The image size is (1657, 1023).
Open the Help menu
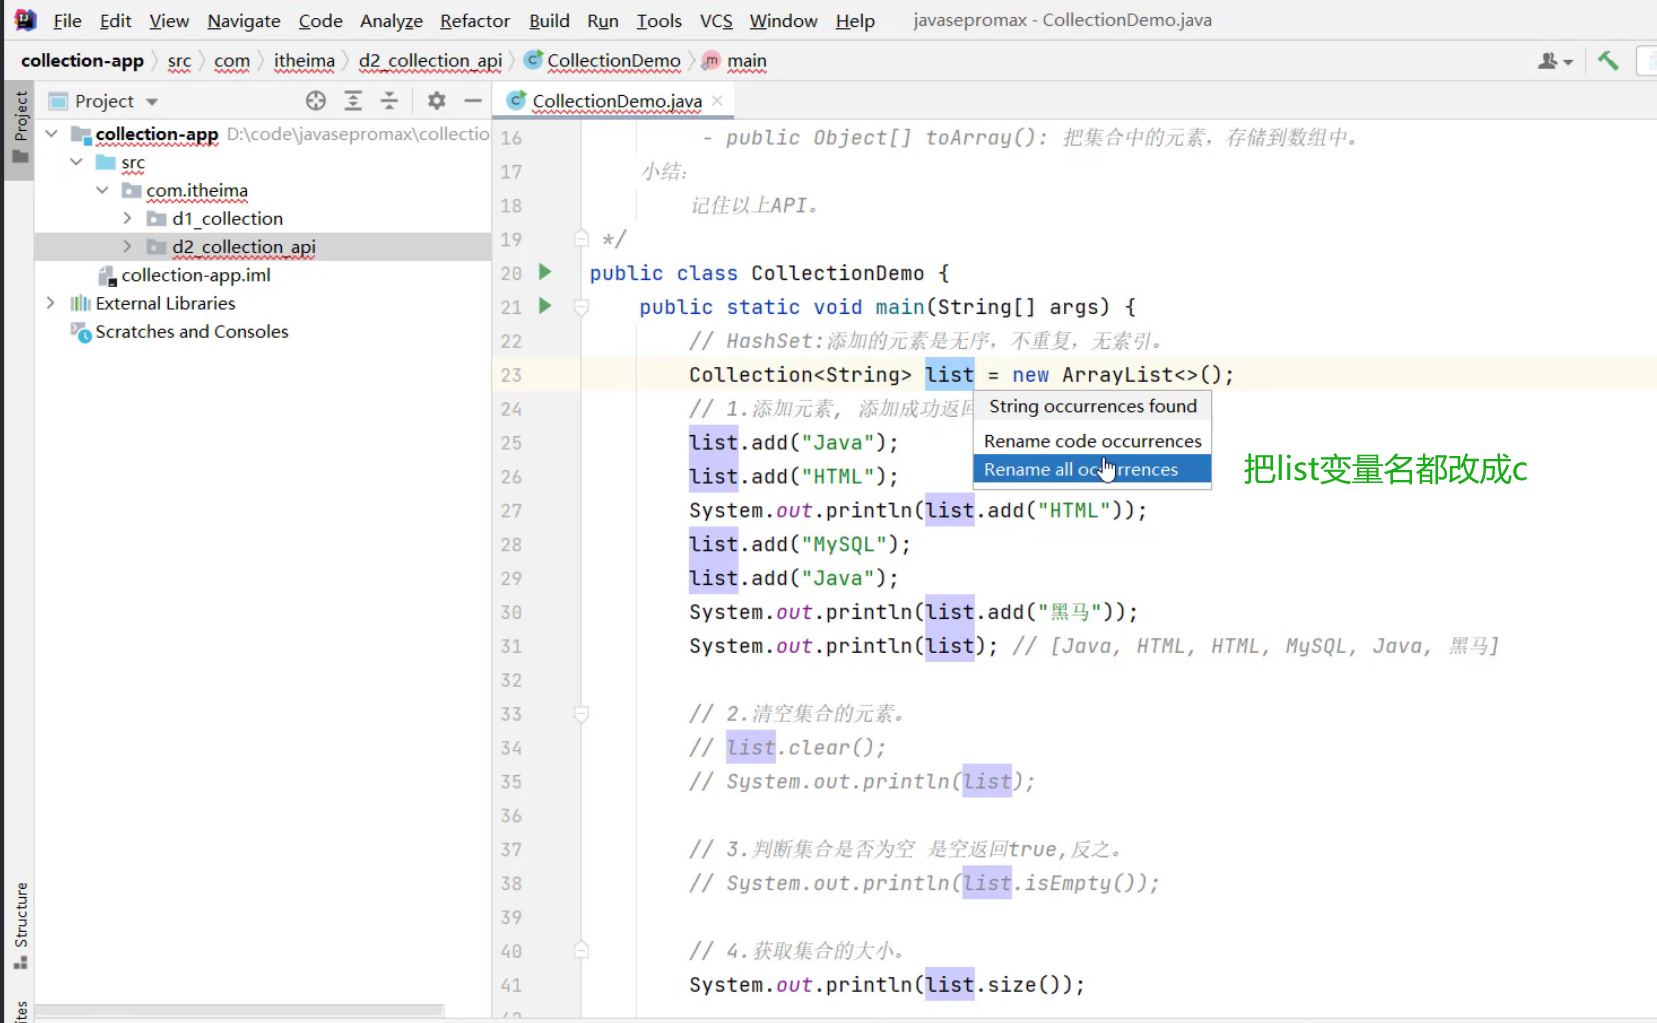pos(855,21)
